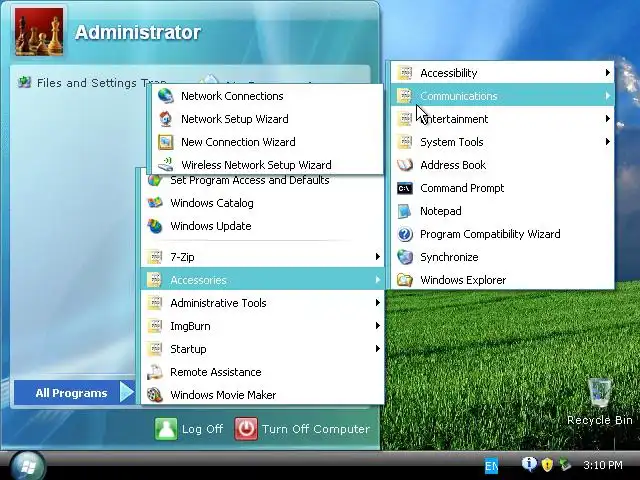The height and width of the screenshot is (480, 640).
Task: Click the Windows Movie Maker film reel icon
Action: point(155,395)
